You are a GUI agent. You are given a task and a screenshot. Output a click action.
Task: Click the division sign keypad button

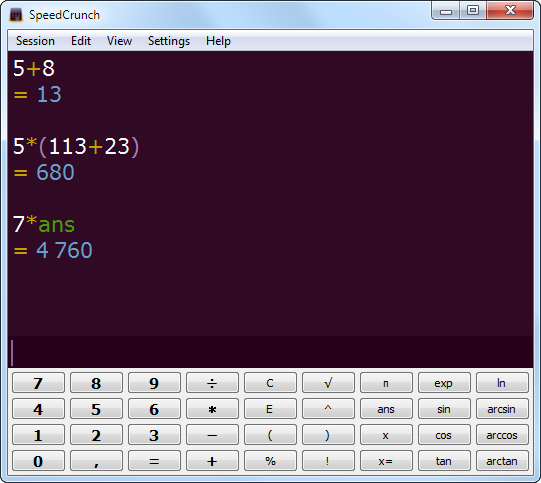[x=212, y=383]
